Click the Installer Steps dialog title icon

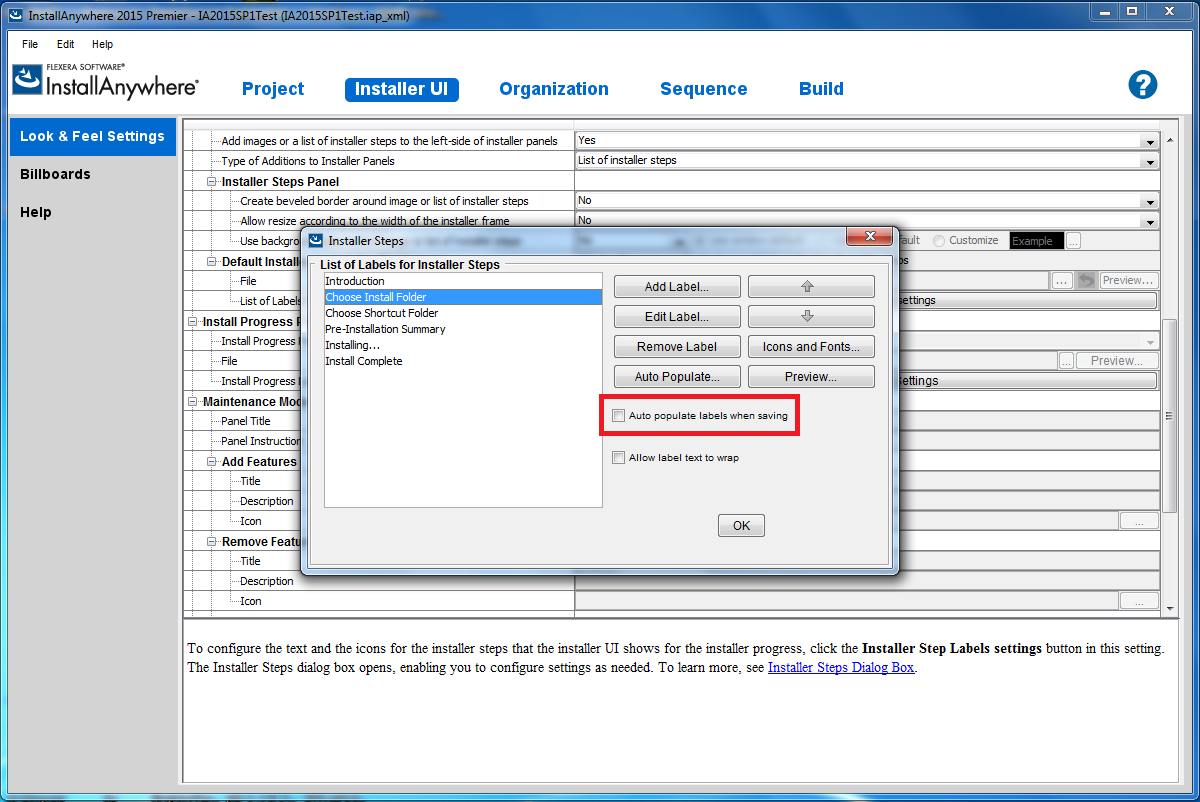pyautogui.click(x=316, y=240)
